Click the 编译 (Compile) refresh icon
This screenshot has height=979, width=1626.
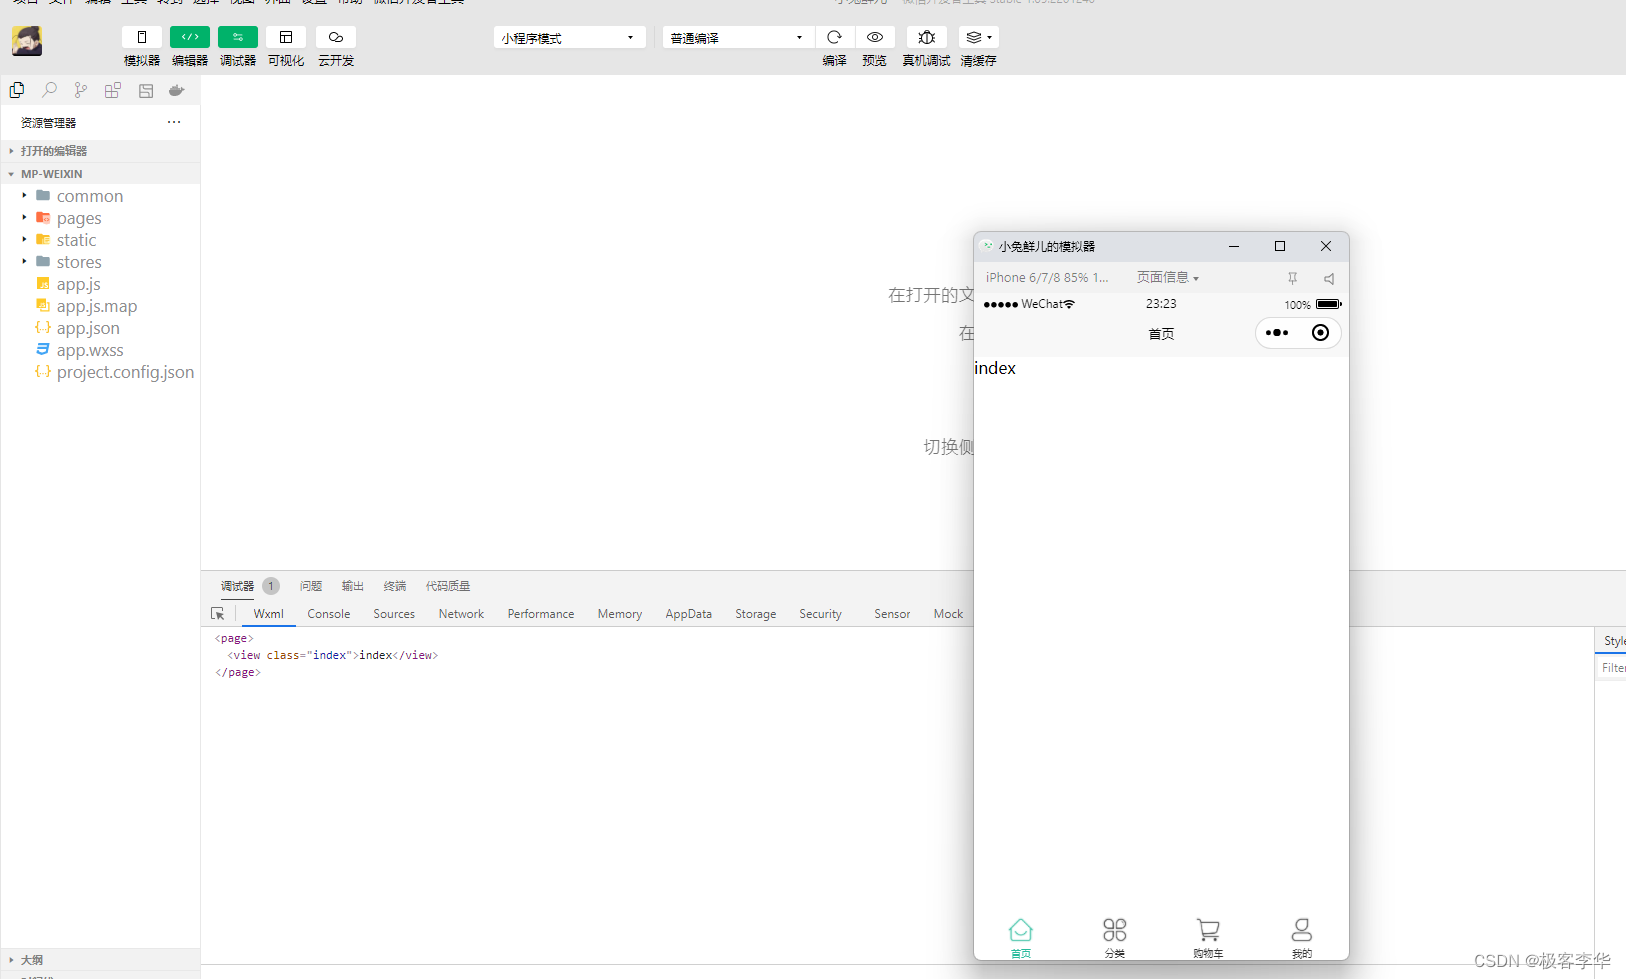click(x=834, y=37)
